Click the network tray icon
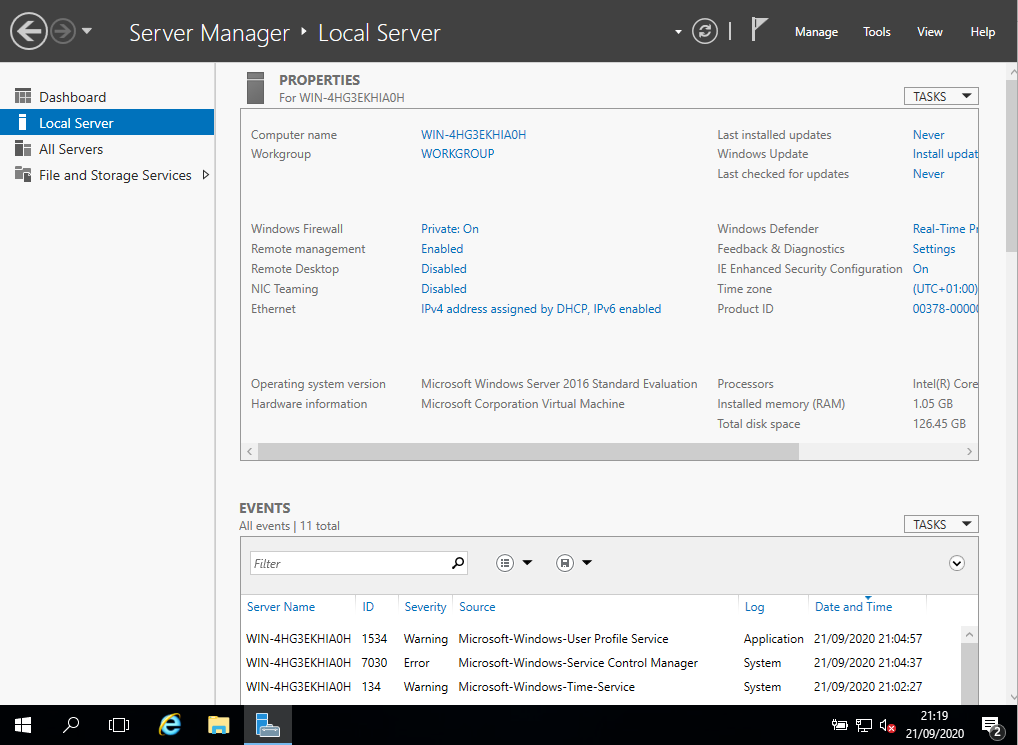 (x=863, y=725)
